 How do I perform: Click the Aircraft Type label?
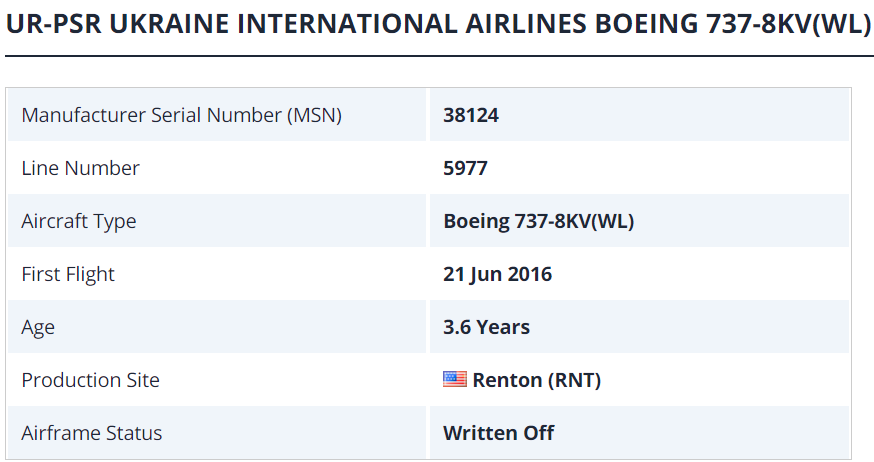78,221
